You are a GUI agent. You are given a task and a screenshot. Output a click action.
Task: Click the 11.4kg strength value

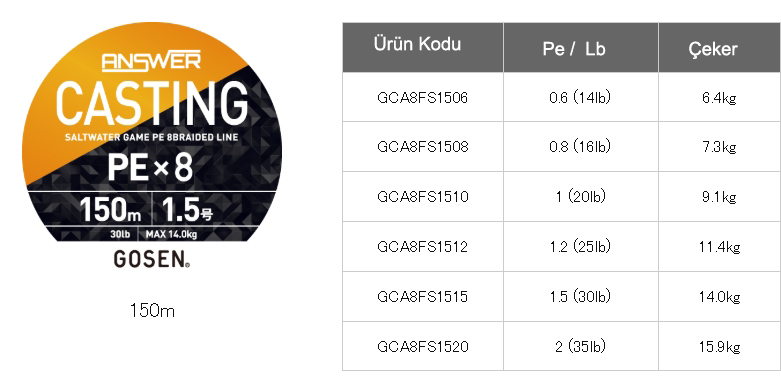click(x=719, y=247)
